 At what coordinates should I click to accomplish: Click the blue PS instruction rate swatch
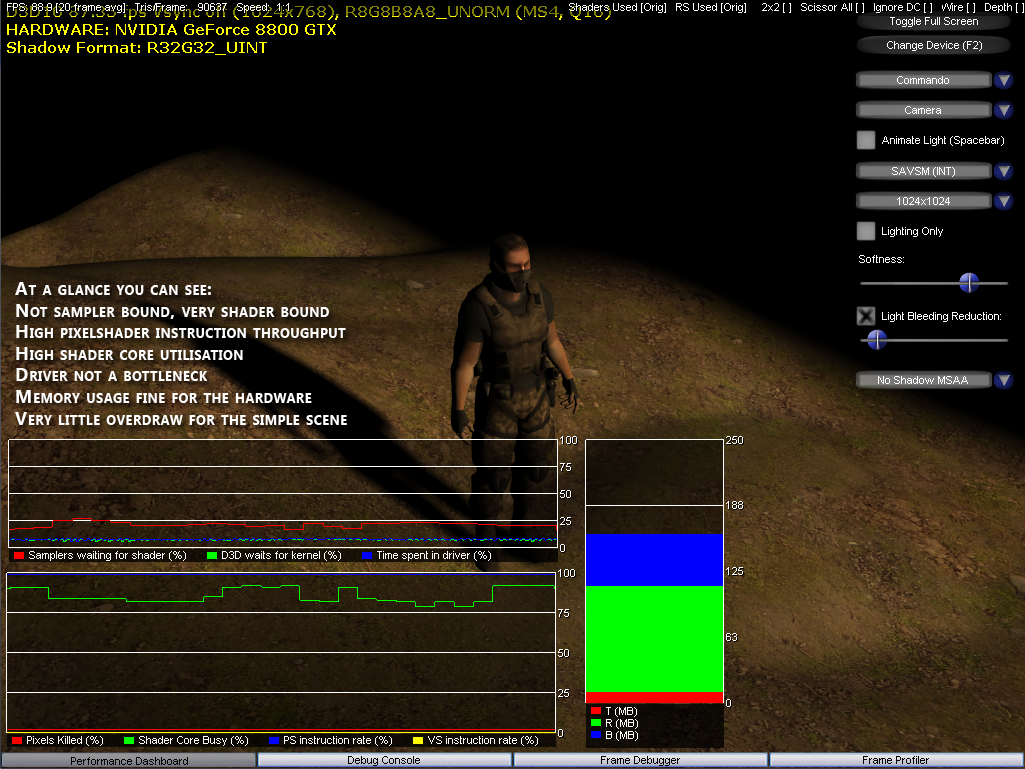pos(274,740)
